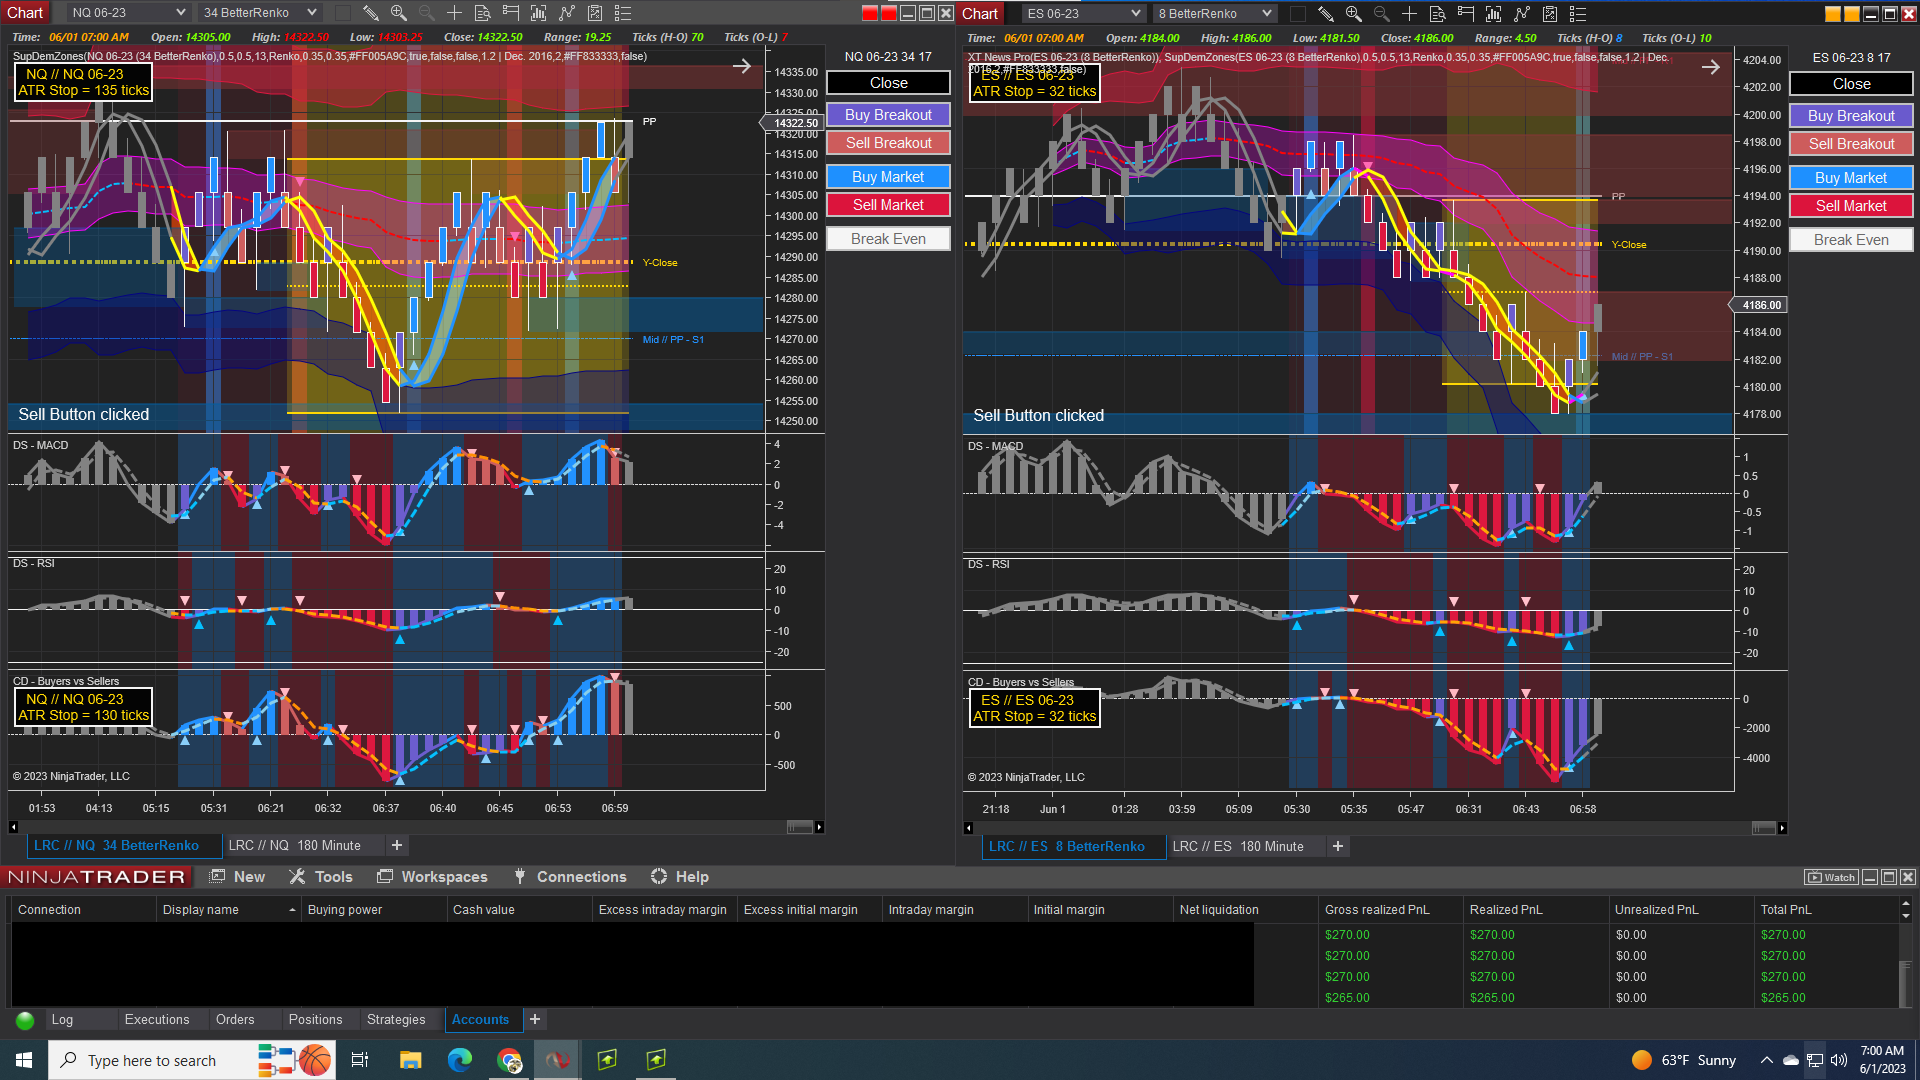Add a new tab beside Accounts
The height and width of the screenshot is (1080, 1920).
[535, 1020]
